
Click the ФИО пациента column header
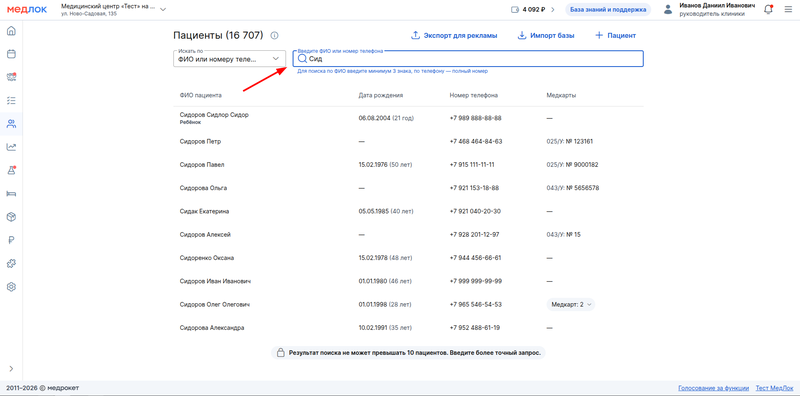pyautogui.click(x=201, y=95)
